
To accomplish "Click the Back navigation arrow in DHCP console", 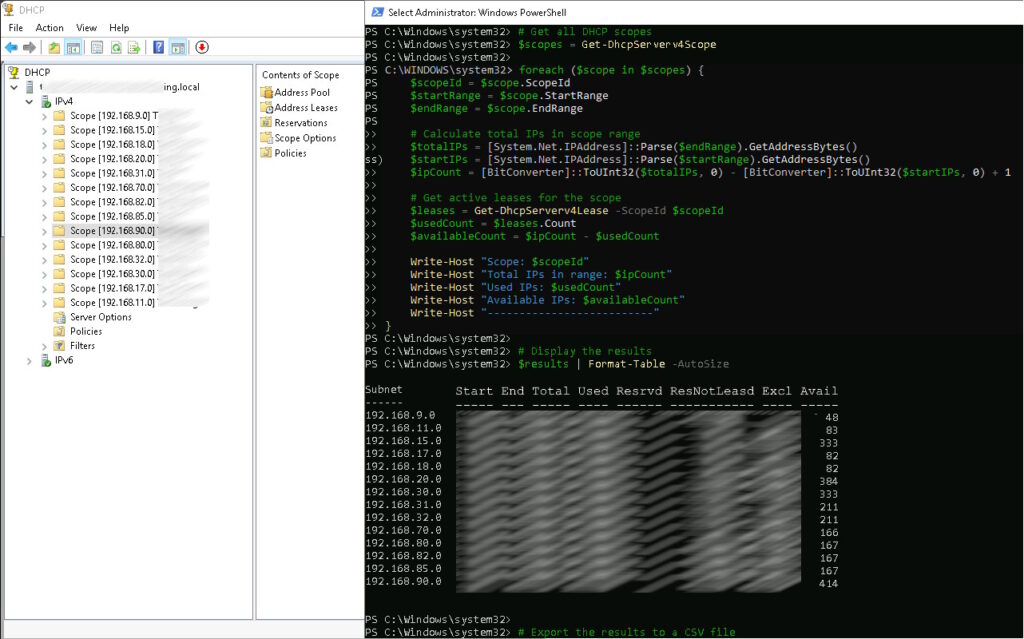I will [x=11, y=47].
